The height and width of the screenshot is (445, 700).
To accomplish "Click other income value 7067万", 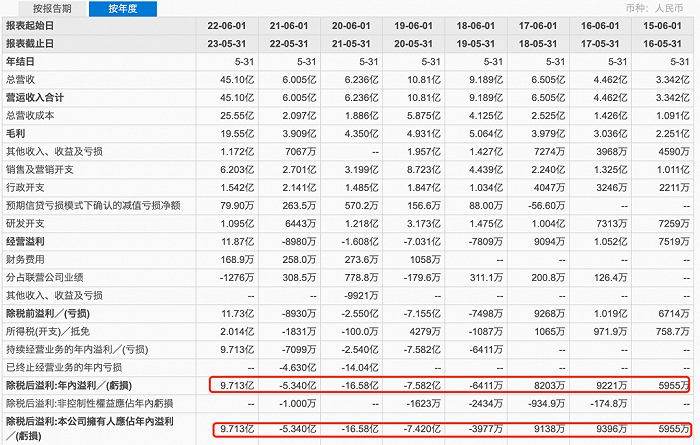I will (x=300, y=152).
